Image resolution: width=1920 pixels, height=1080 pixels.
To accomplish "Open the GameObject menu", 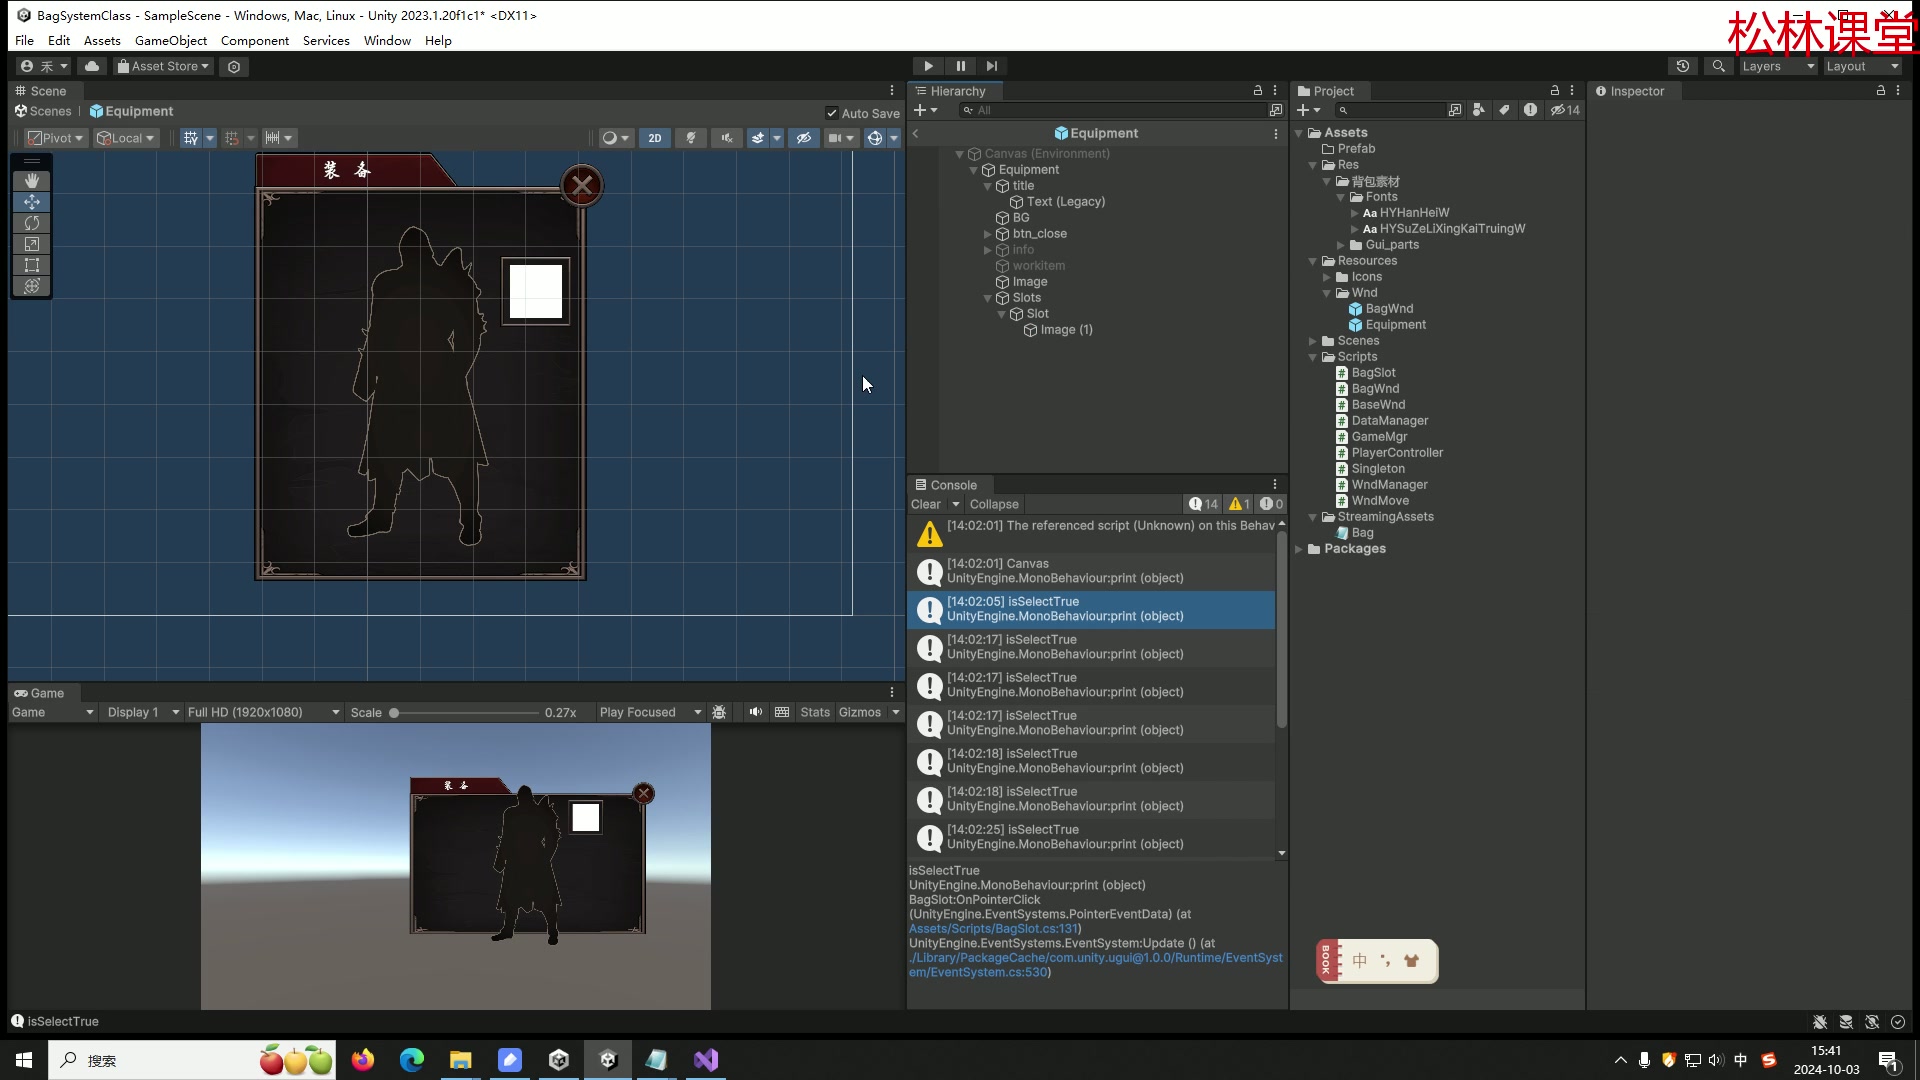I will pyautogui.click(x=171, y=41).
